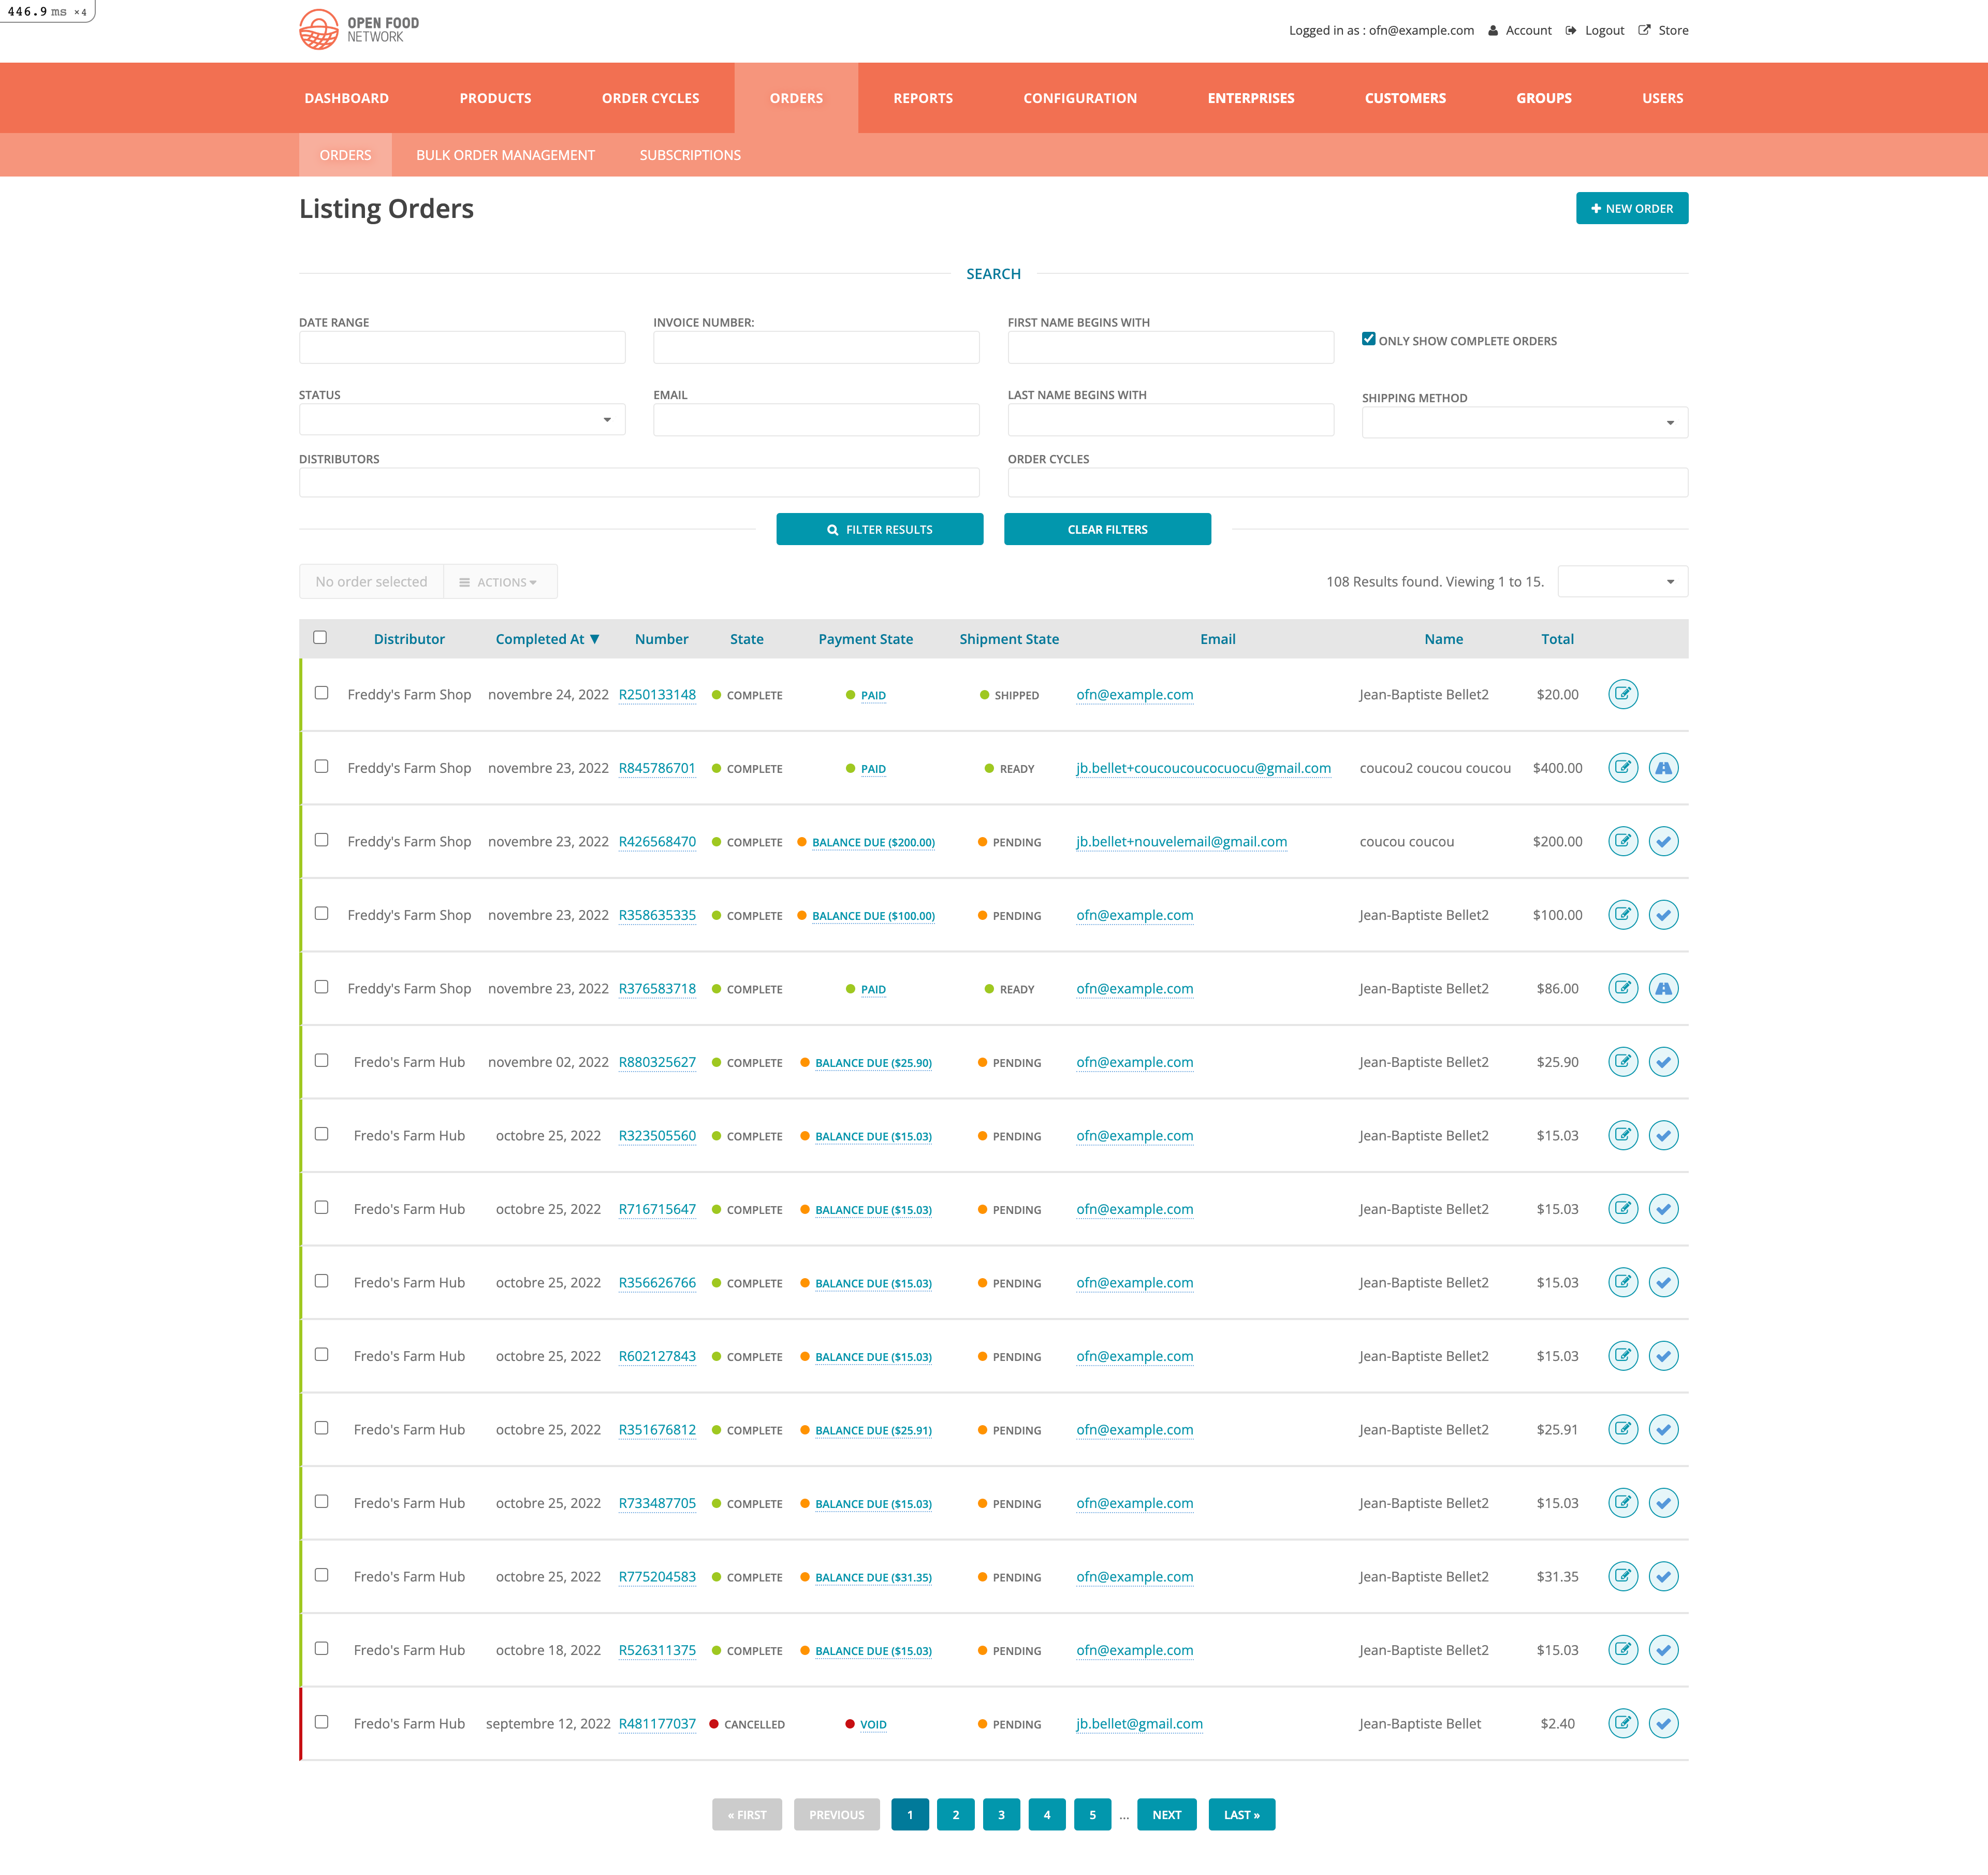
Task: Click the Account person icon in the header
Action: click(x=1493, y=30)
